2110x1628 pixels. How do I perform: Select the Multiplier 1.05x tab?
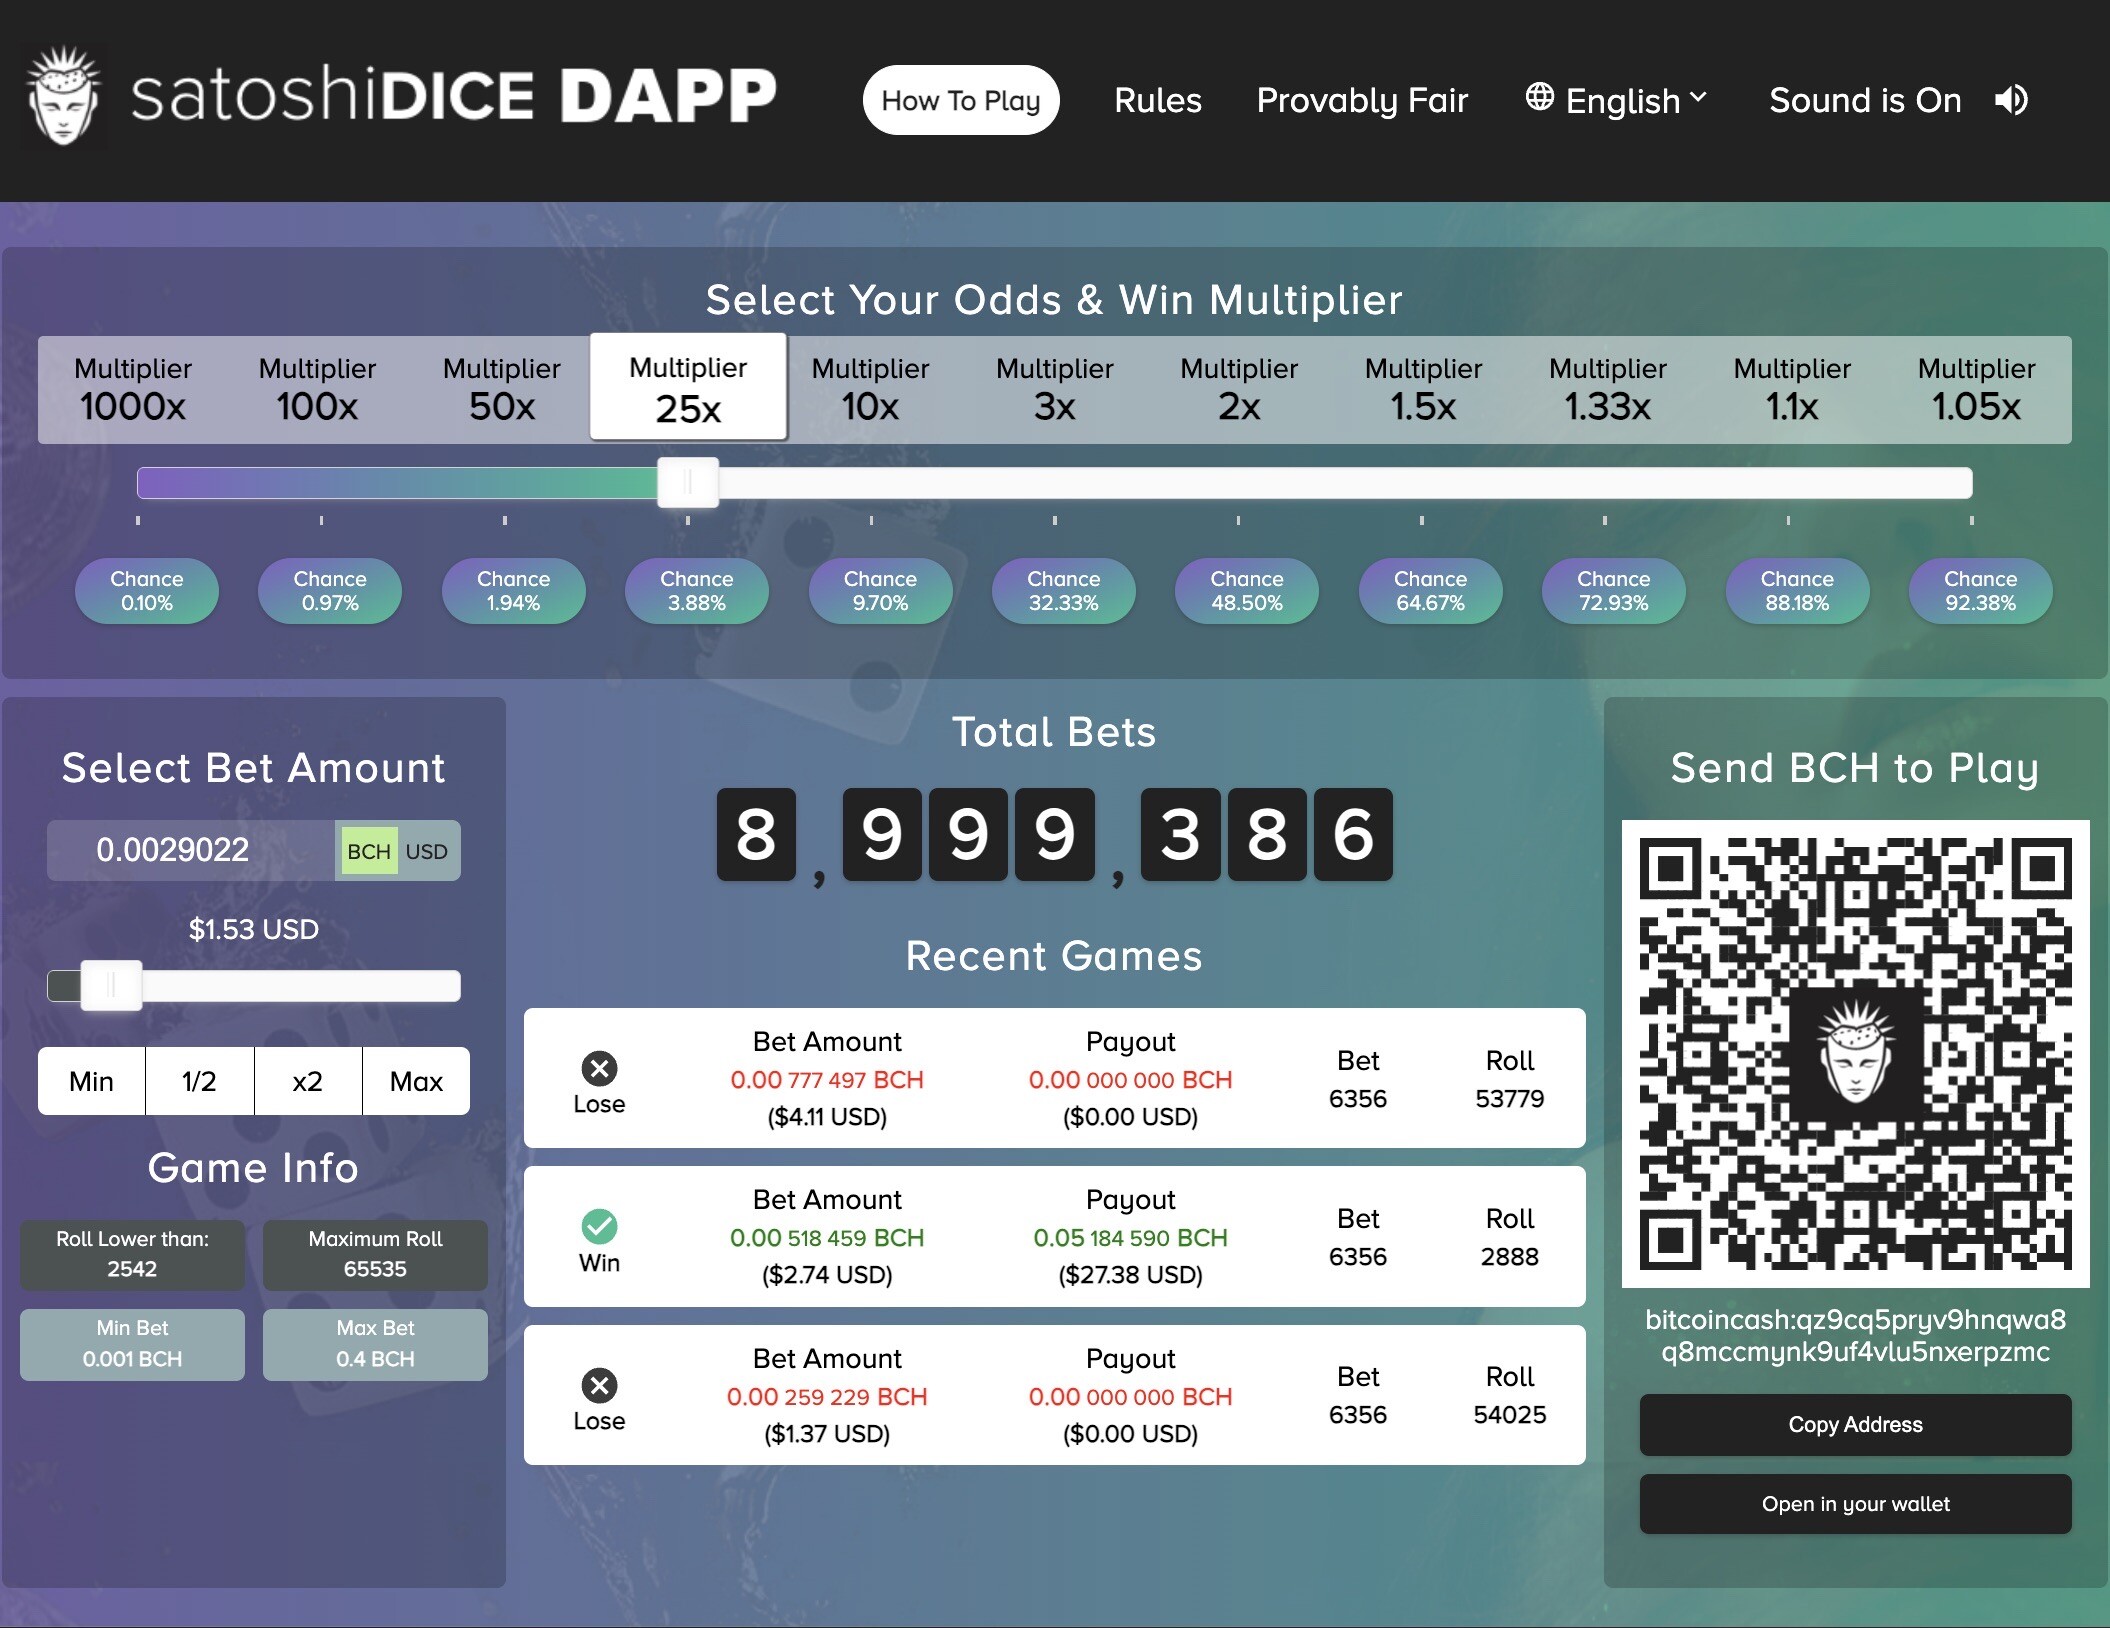pos(1977,390)
